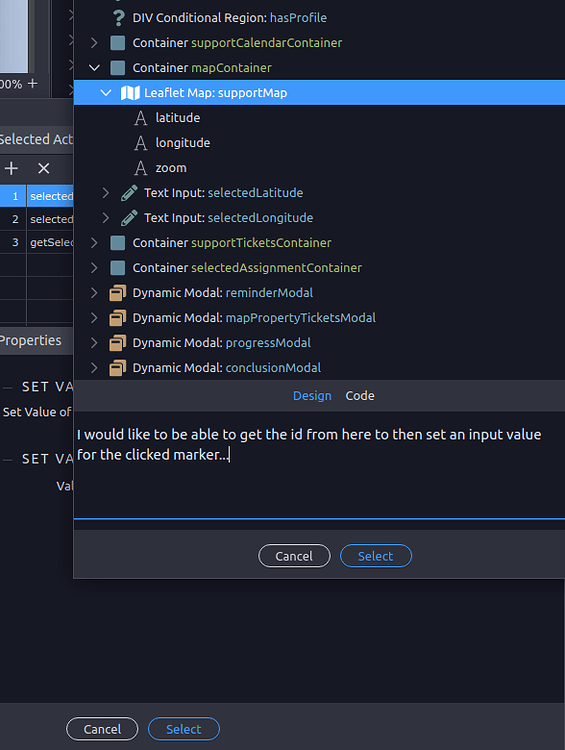
Task: Add a new selected action with plus icon
Action: [x=11, y=168]
